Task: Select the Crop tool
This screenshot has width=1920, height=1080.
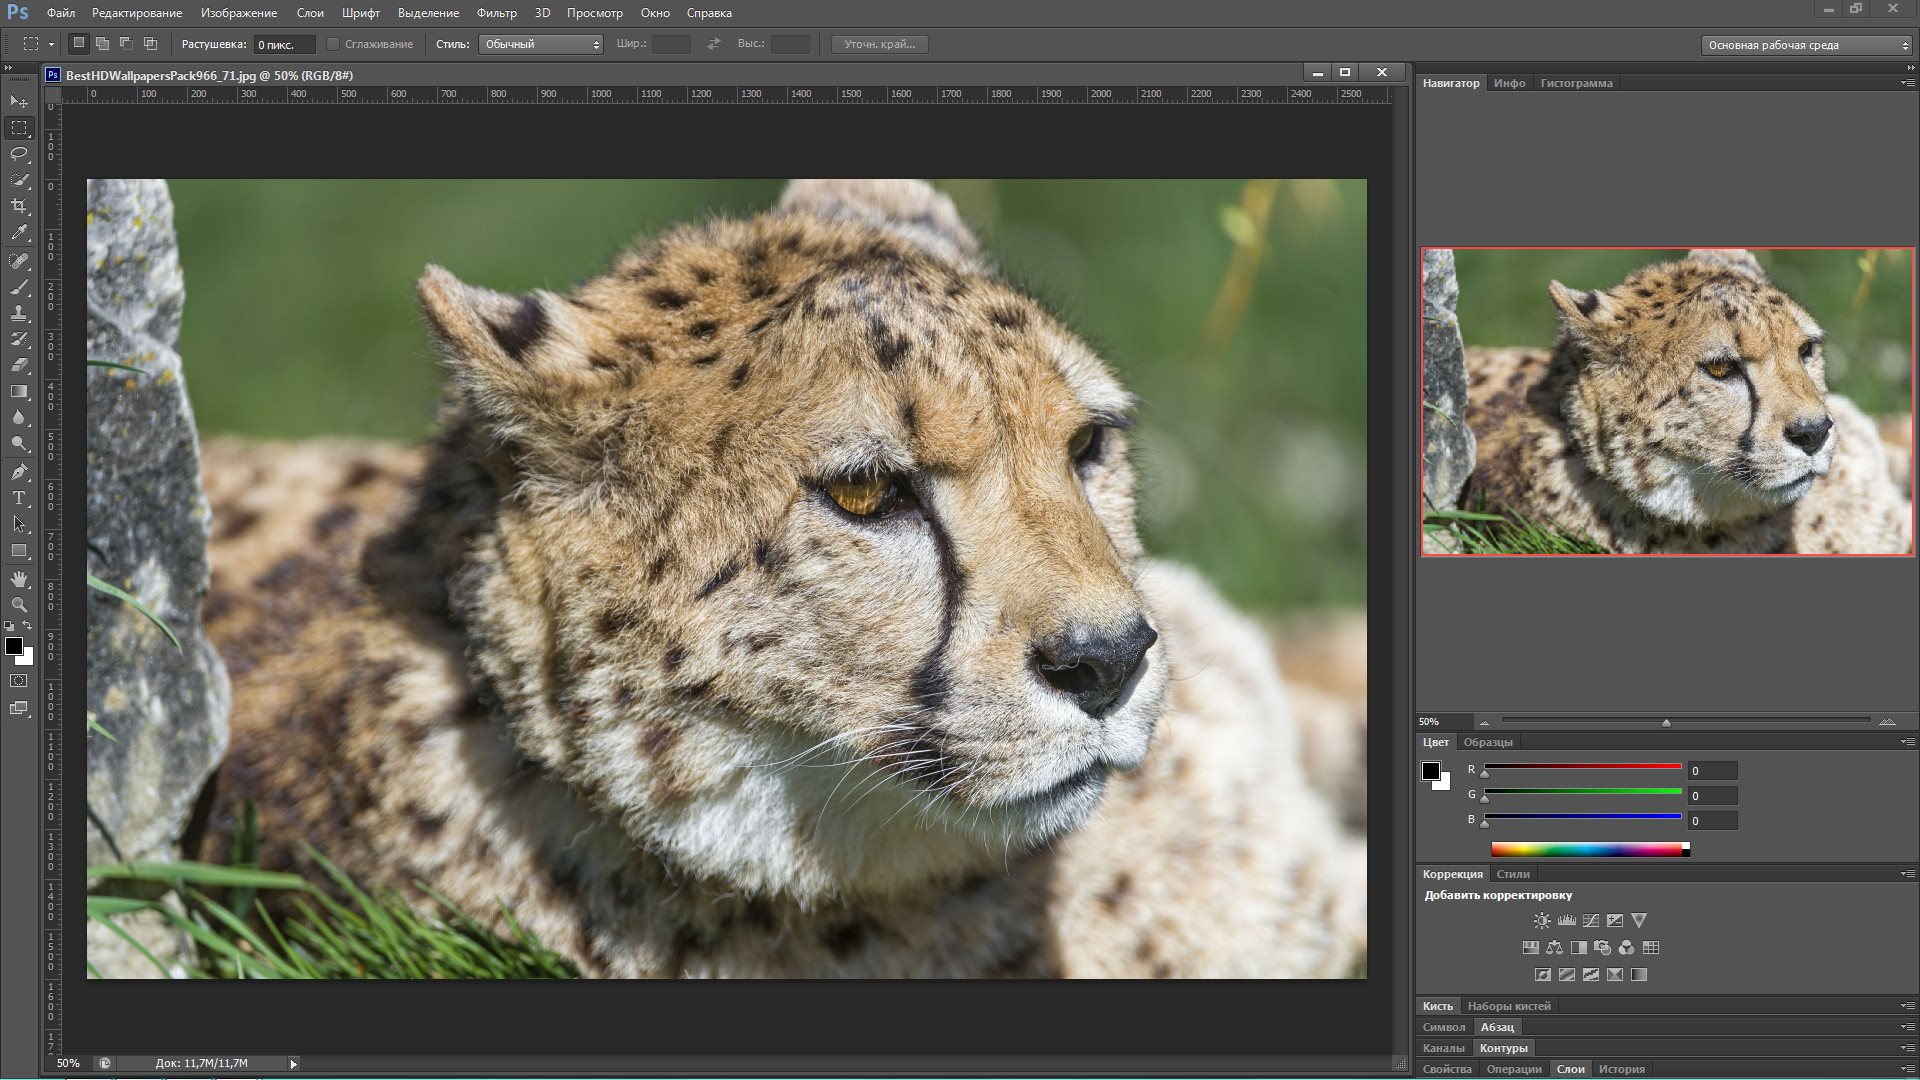Action: (x=18, y=207)
